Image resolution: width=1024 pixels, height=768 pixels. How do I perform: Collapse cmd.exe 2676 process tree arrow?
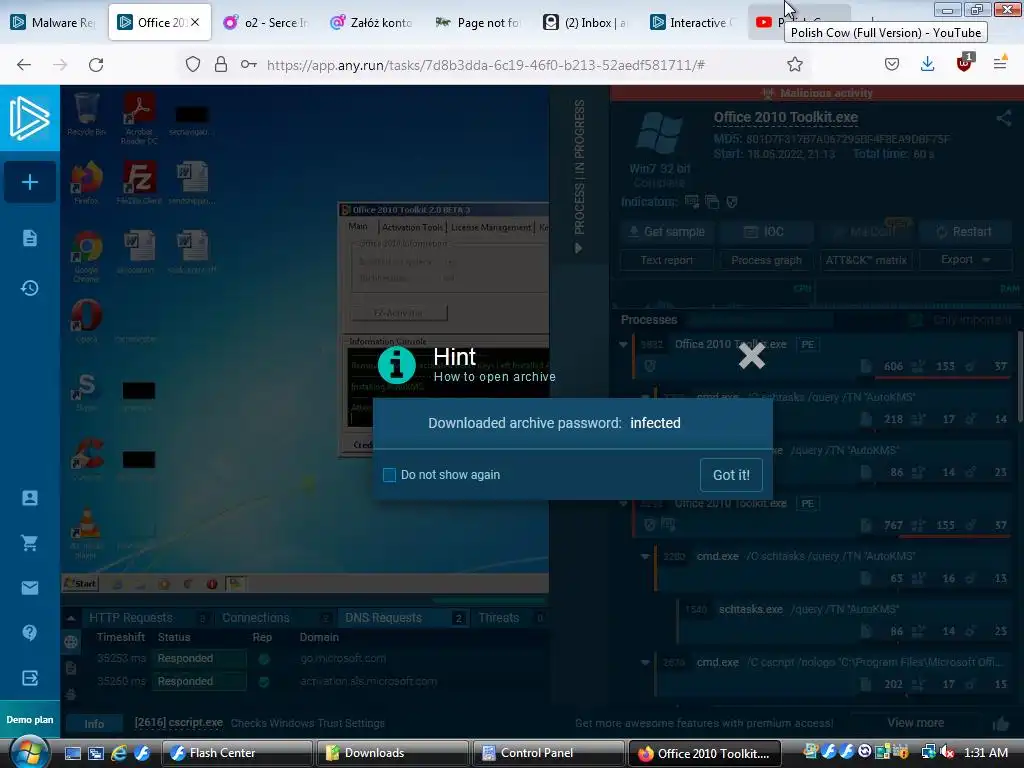point(645,662)
